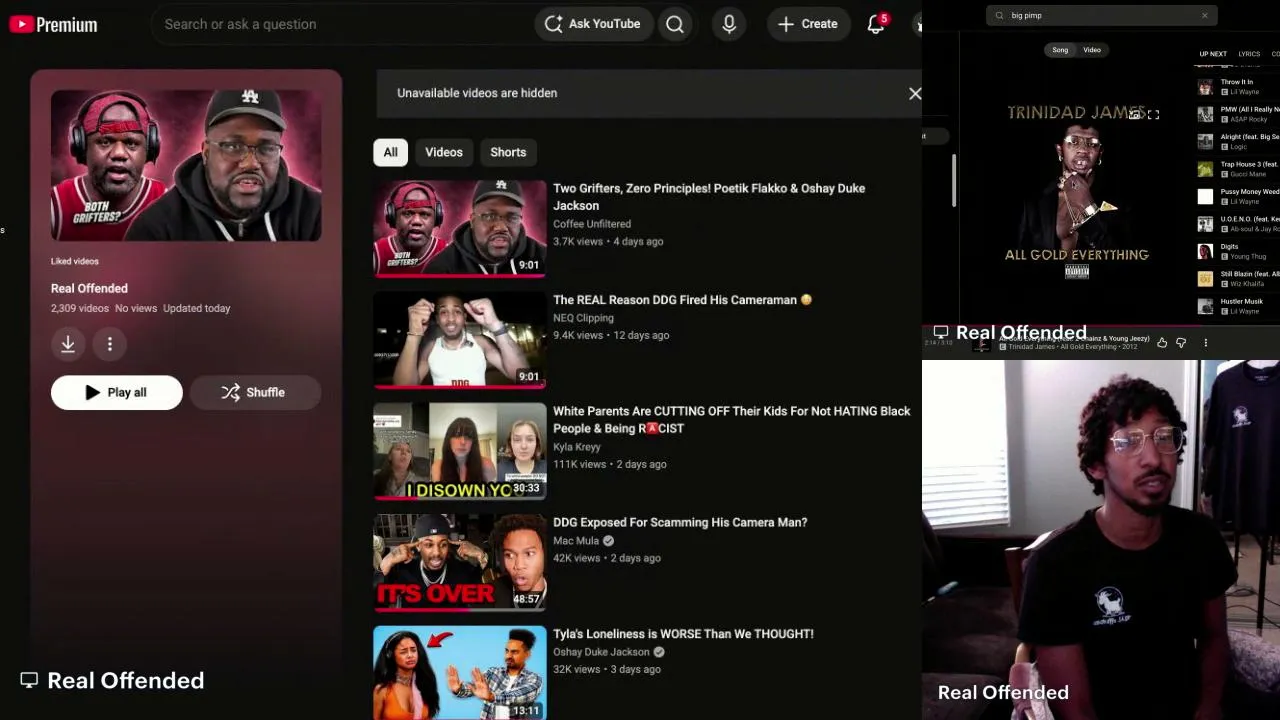Viewport: 1280px width, 720px height.
Task: Click the Ask YouTube button
Action: tap(593, 24)
